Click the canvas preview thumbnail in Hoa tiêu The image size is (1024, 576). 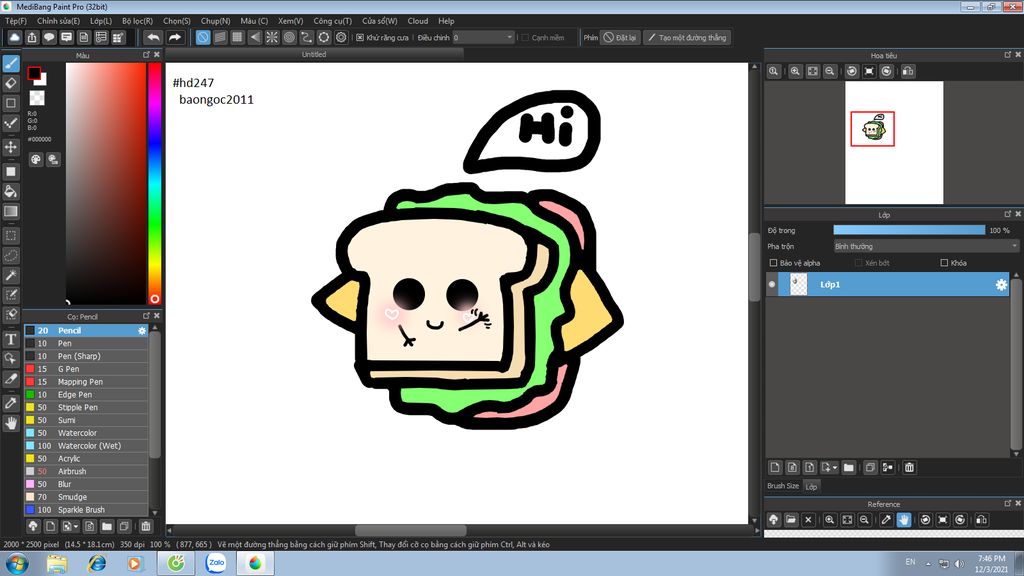(894, 142)
